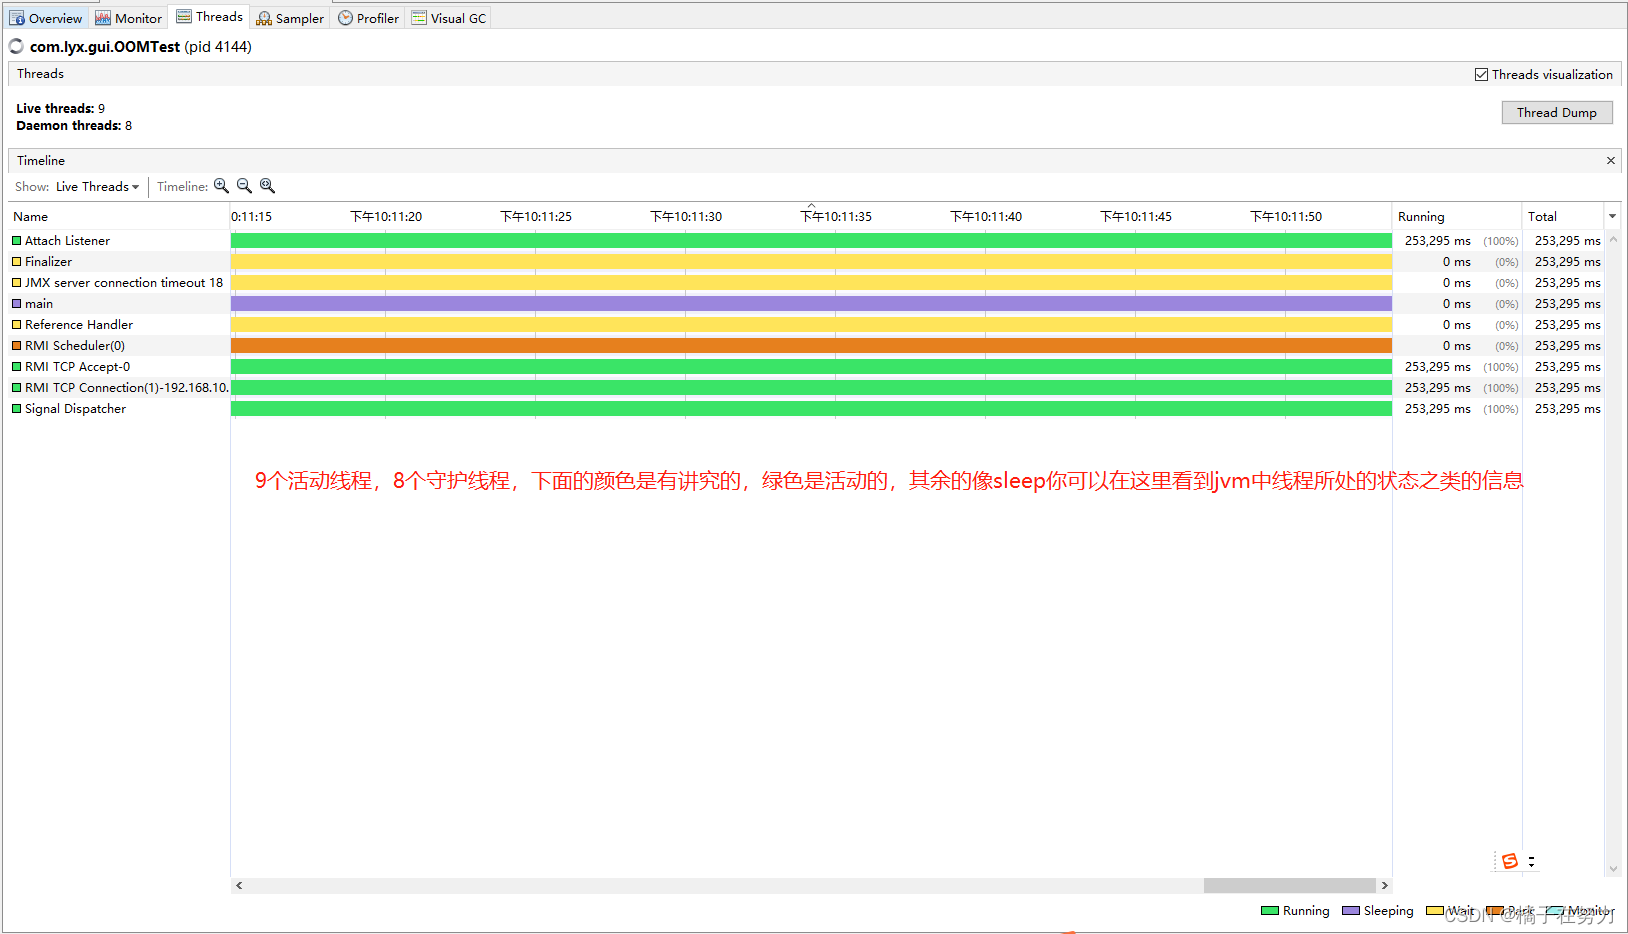The width and height of the screenshot is (1628, 934).
Task: Click the horizontal timeline scrollbar thumb
Action: click(x=1289, y=885)
